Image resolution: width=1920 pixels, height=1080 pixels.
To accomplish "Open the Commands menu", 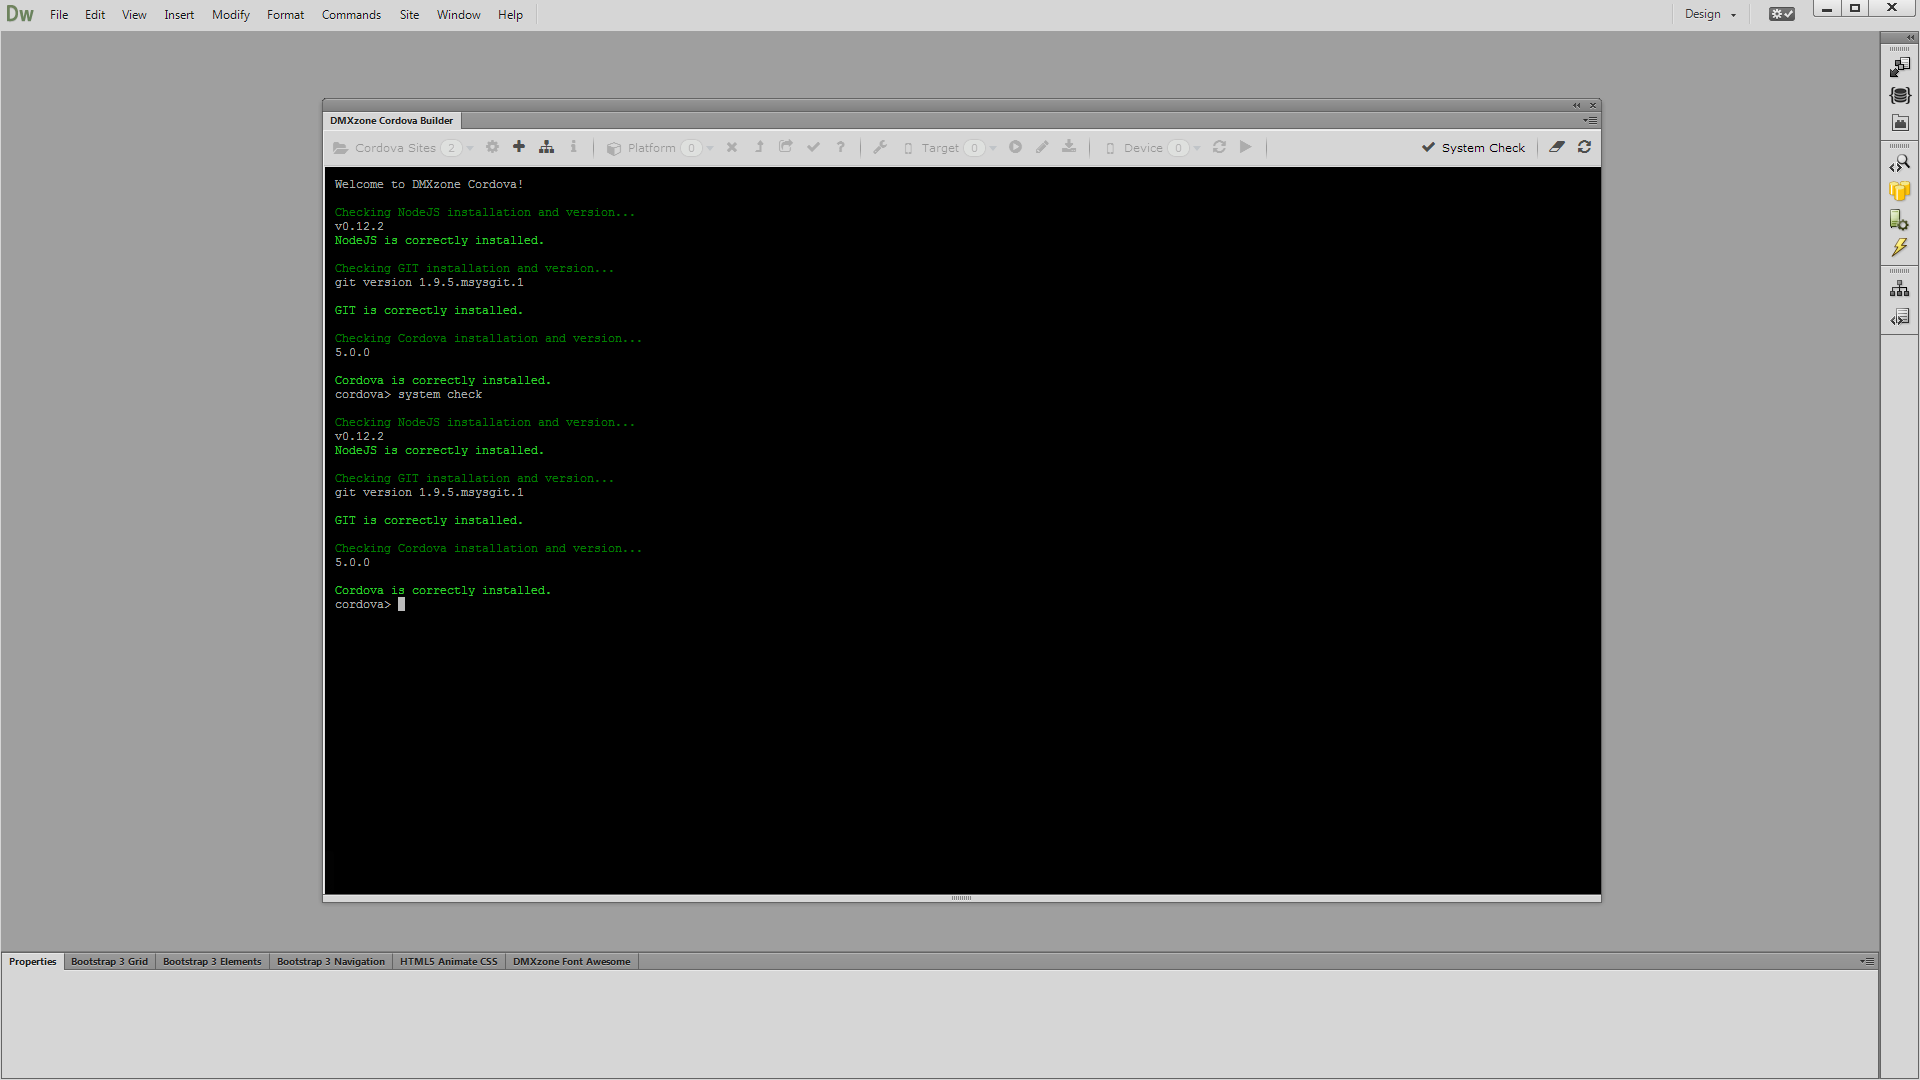I will [x=351, y=14].
